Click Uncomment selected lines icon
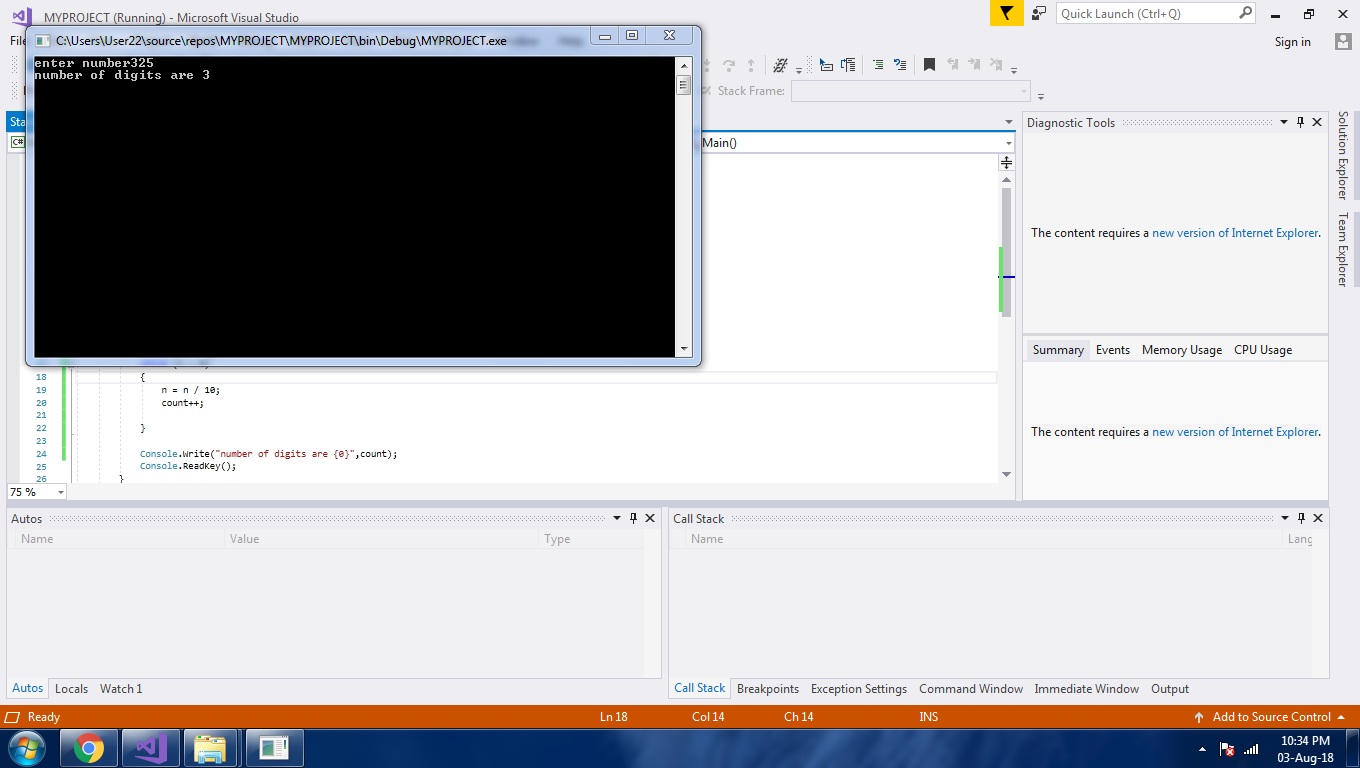Viewport: 1360px width, 768px height. (x=900, y=64)
